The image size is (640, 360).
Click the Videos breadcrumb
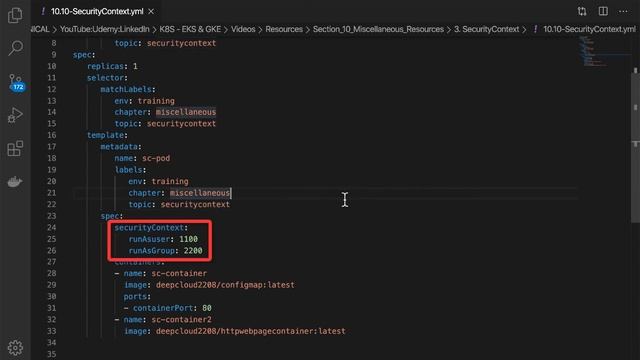[243, 29]
